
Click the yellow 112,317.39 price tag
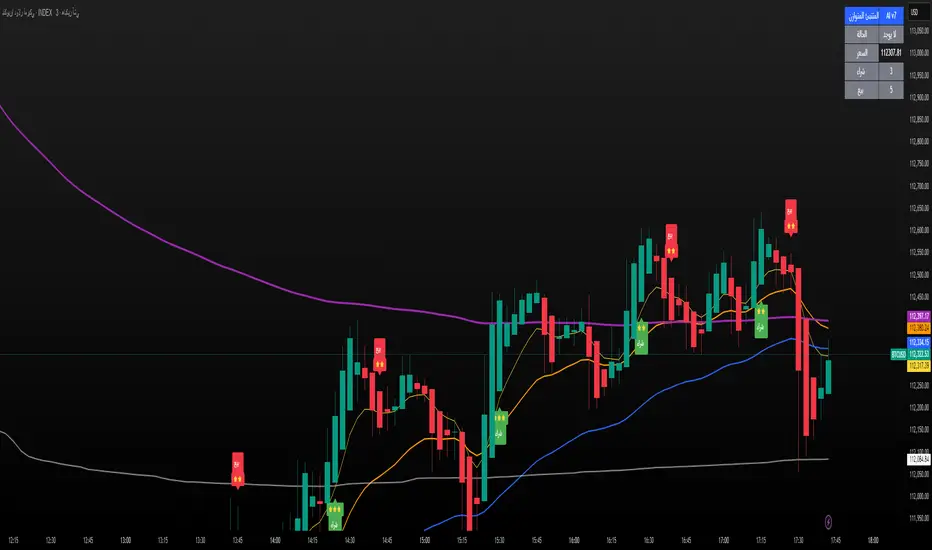(919, 366)
